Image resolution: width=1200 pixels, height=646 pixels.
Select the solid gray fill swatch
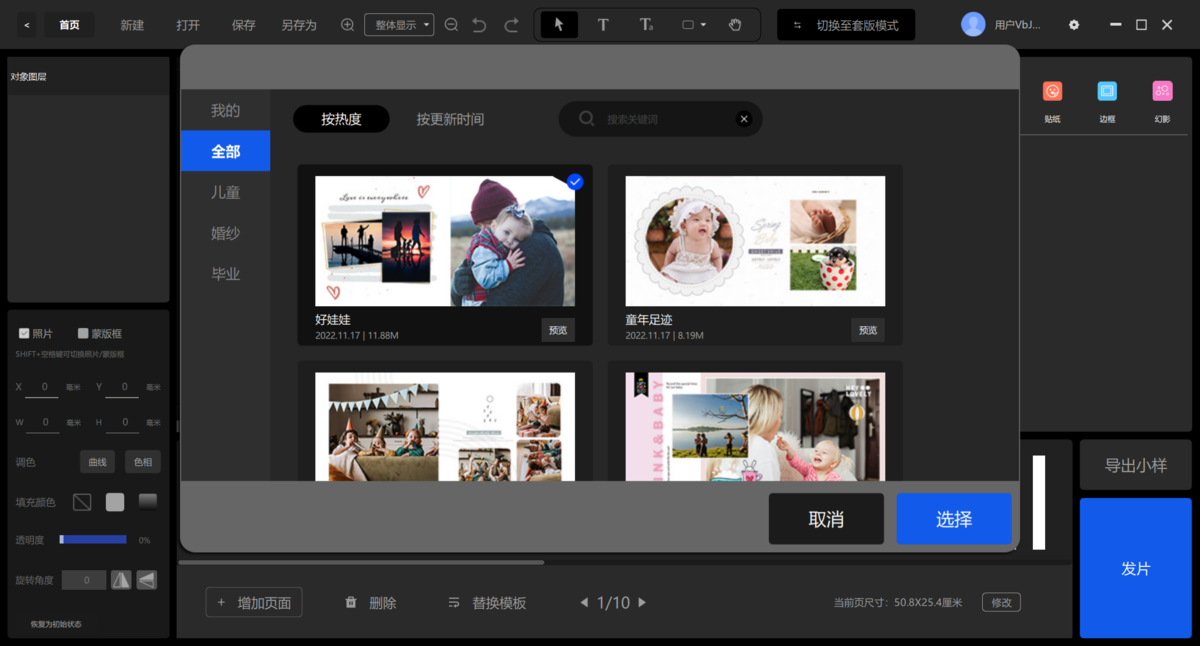[x=115, y=501]
